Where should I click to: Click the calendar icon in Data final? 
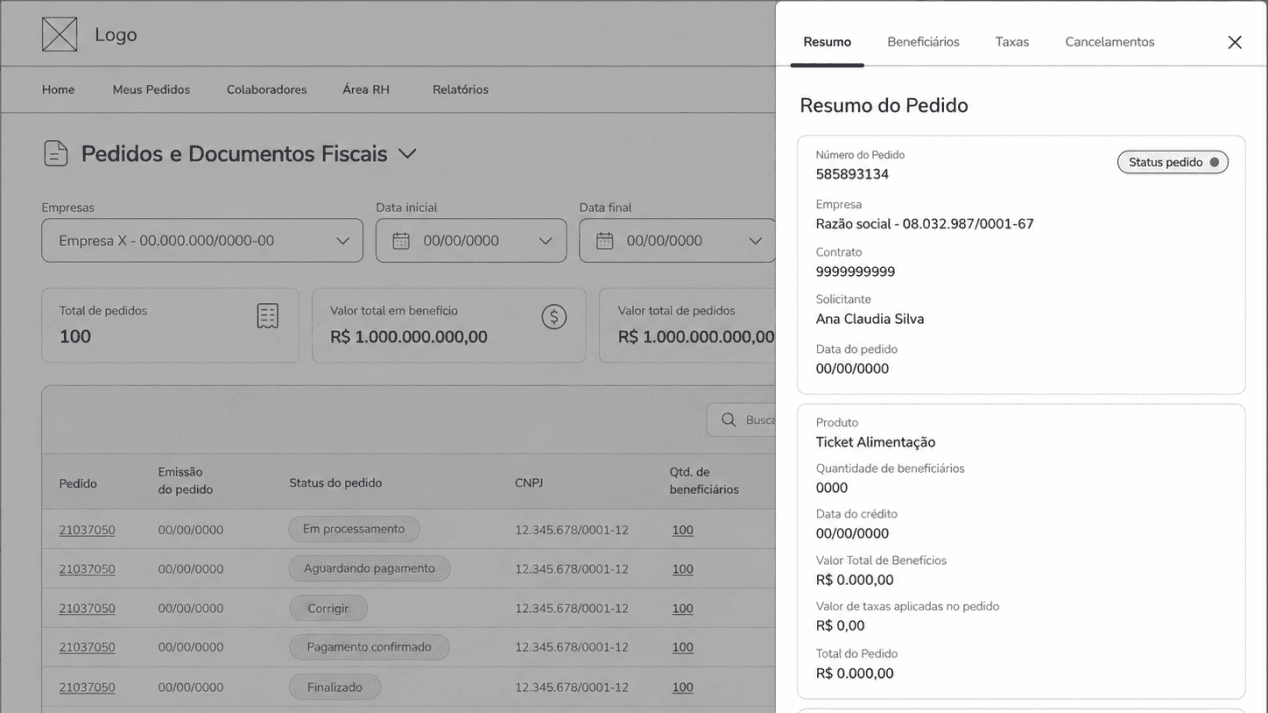(x=605, y=241)
